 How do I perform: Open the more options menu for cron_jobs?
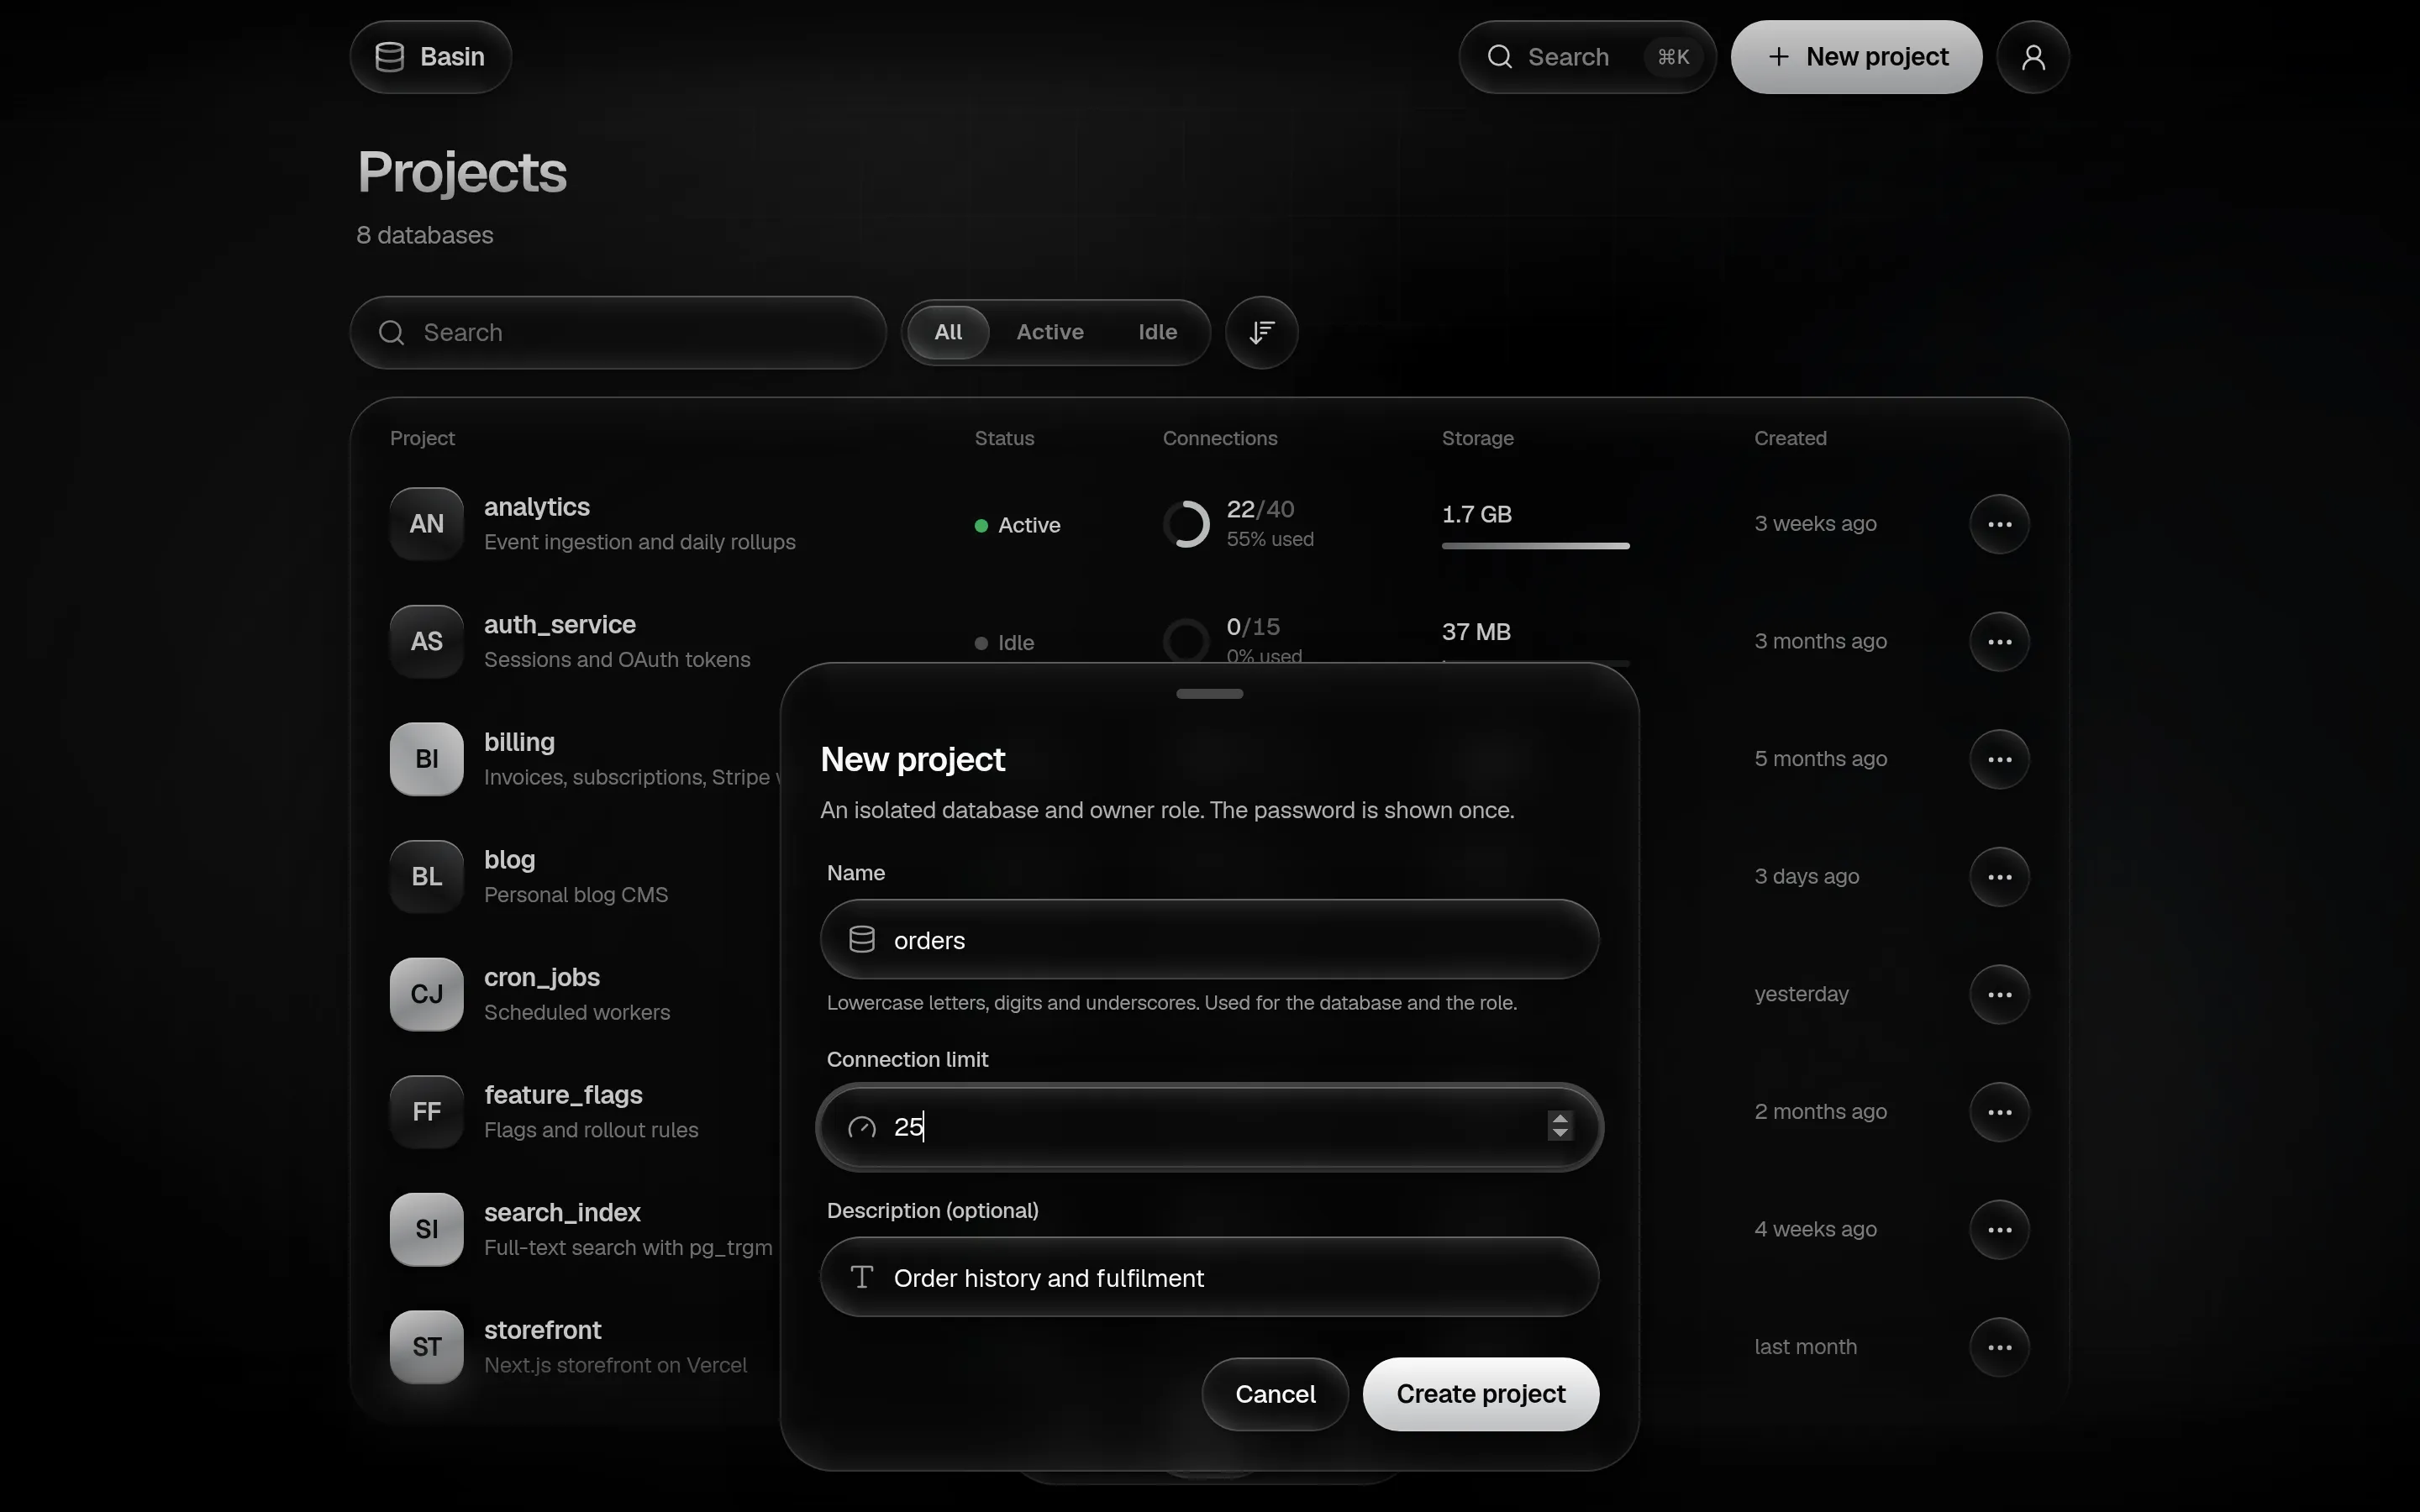coord(1999,994)
